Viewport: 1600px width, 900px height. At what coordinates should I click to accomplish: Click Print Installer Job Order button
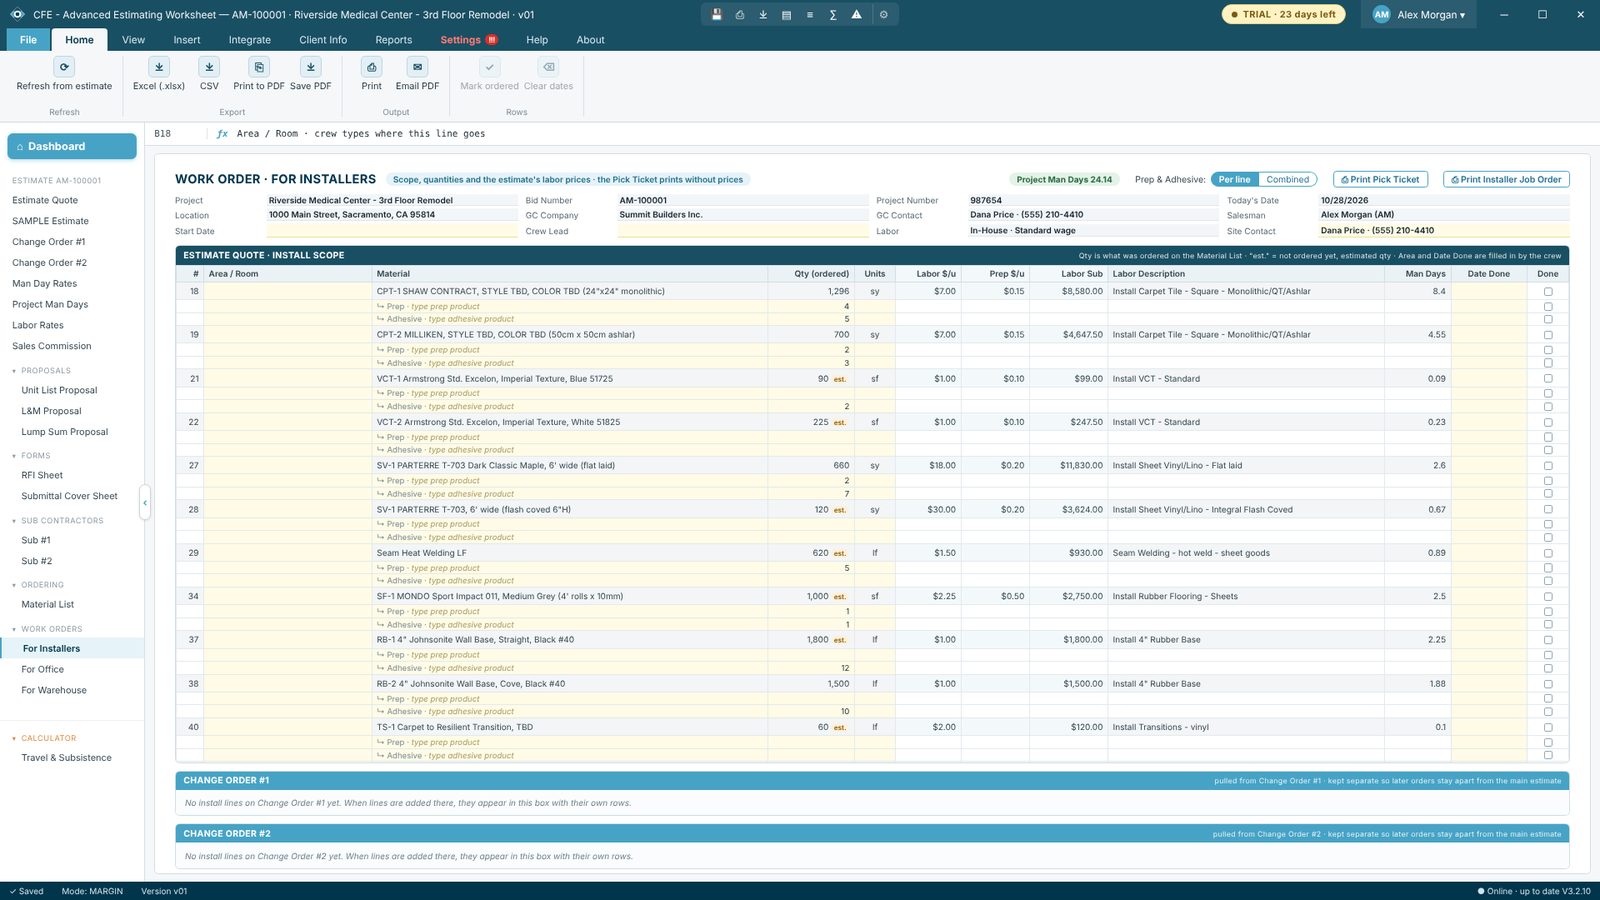(x=1506, y=180)
